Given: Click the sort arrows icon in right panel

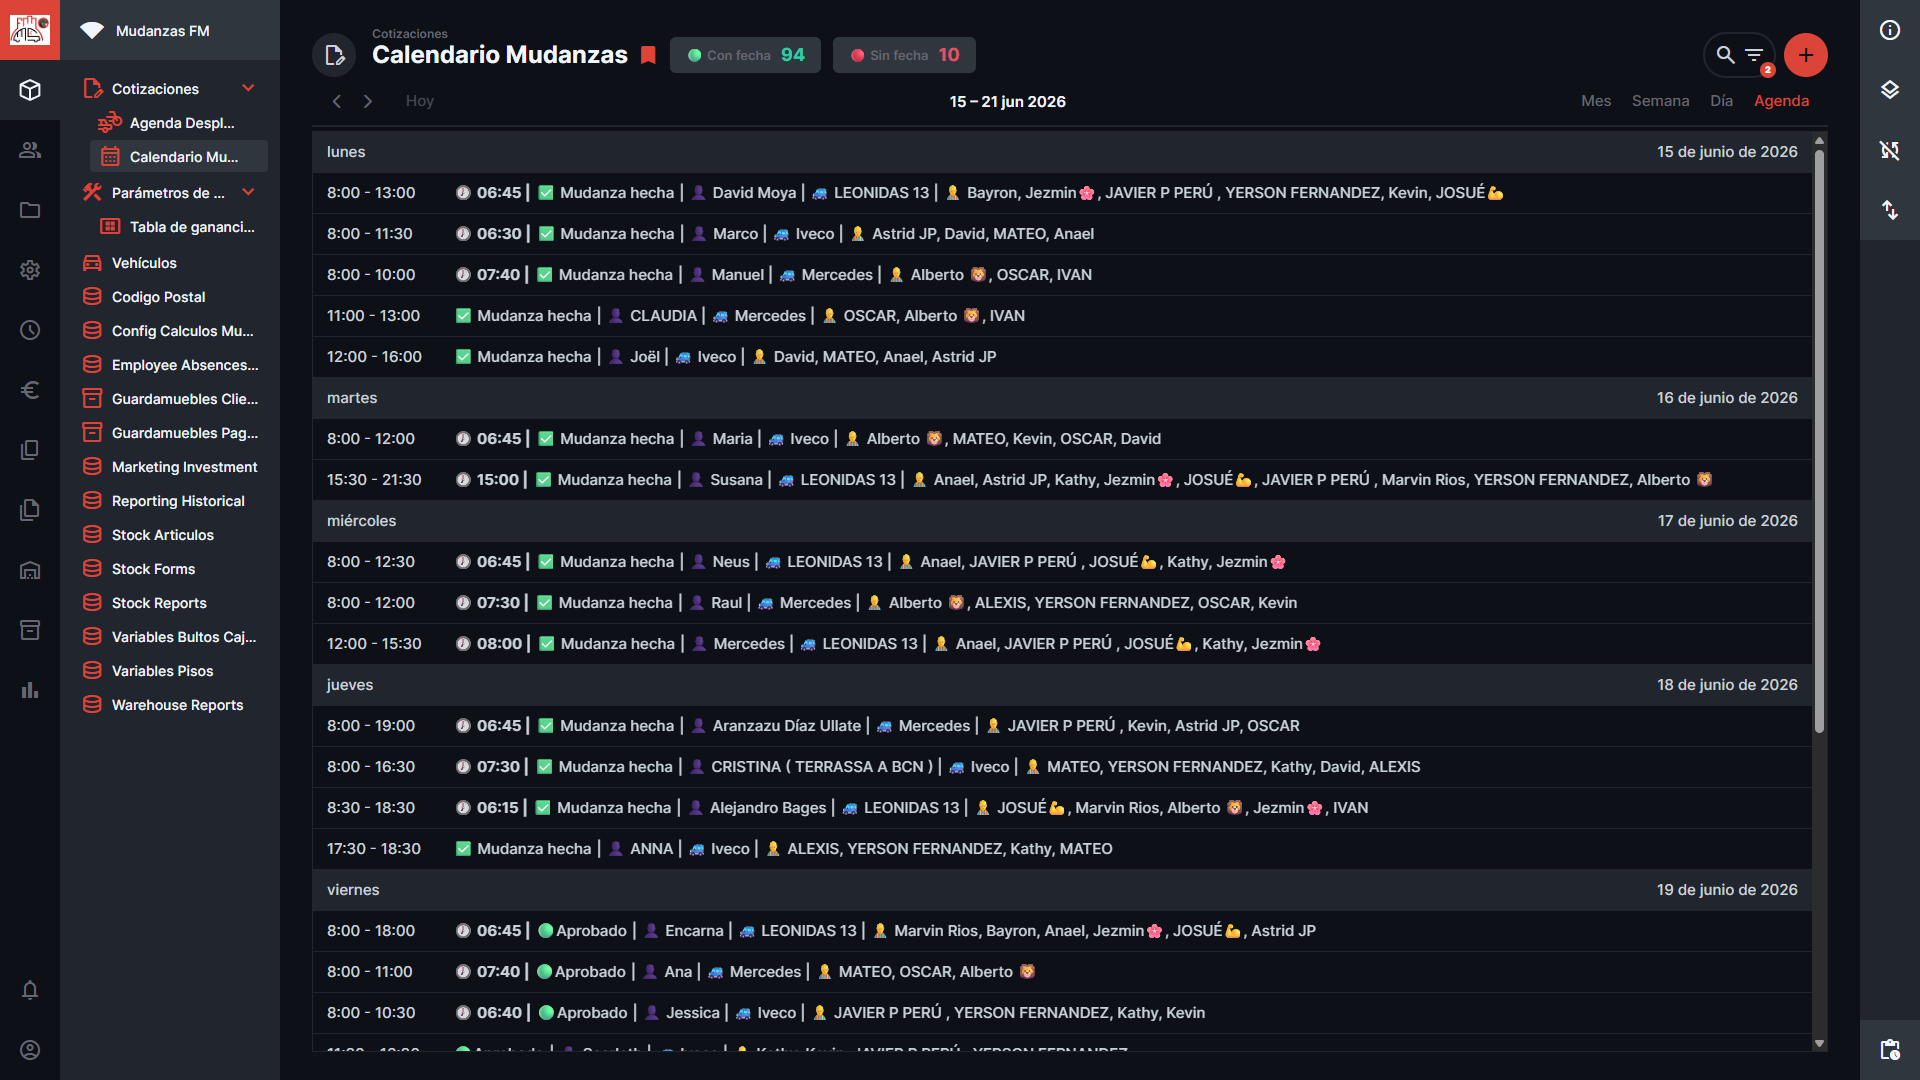Looking at the screenshot, I should tap(1890, 210).
